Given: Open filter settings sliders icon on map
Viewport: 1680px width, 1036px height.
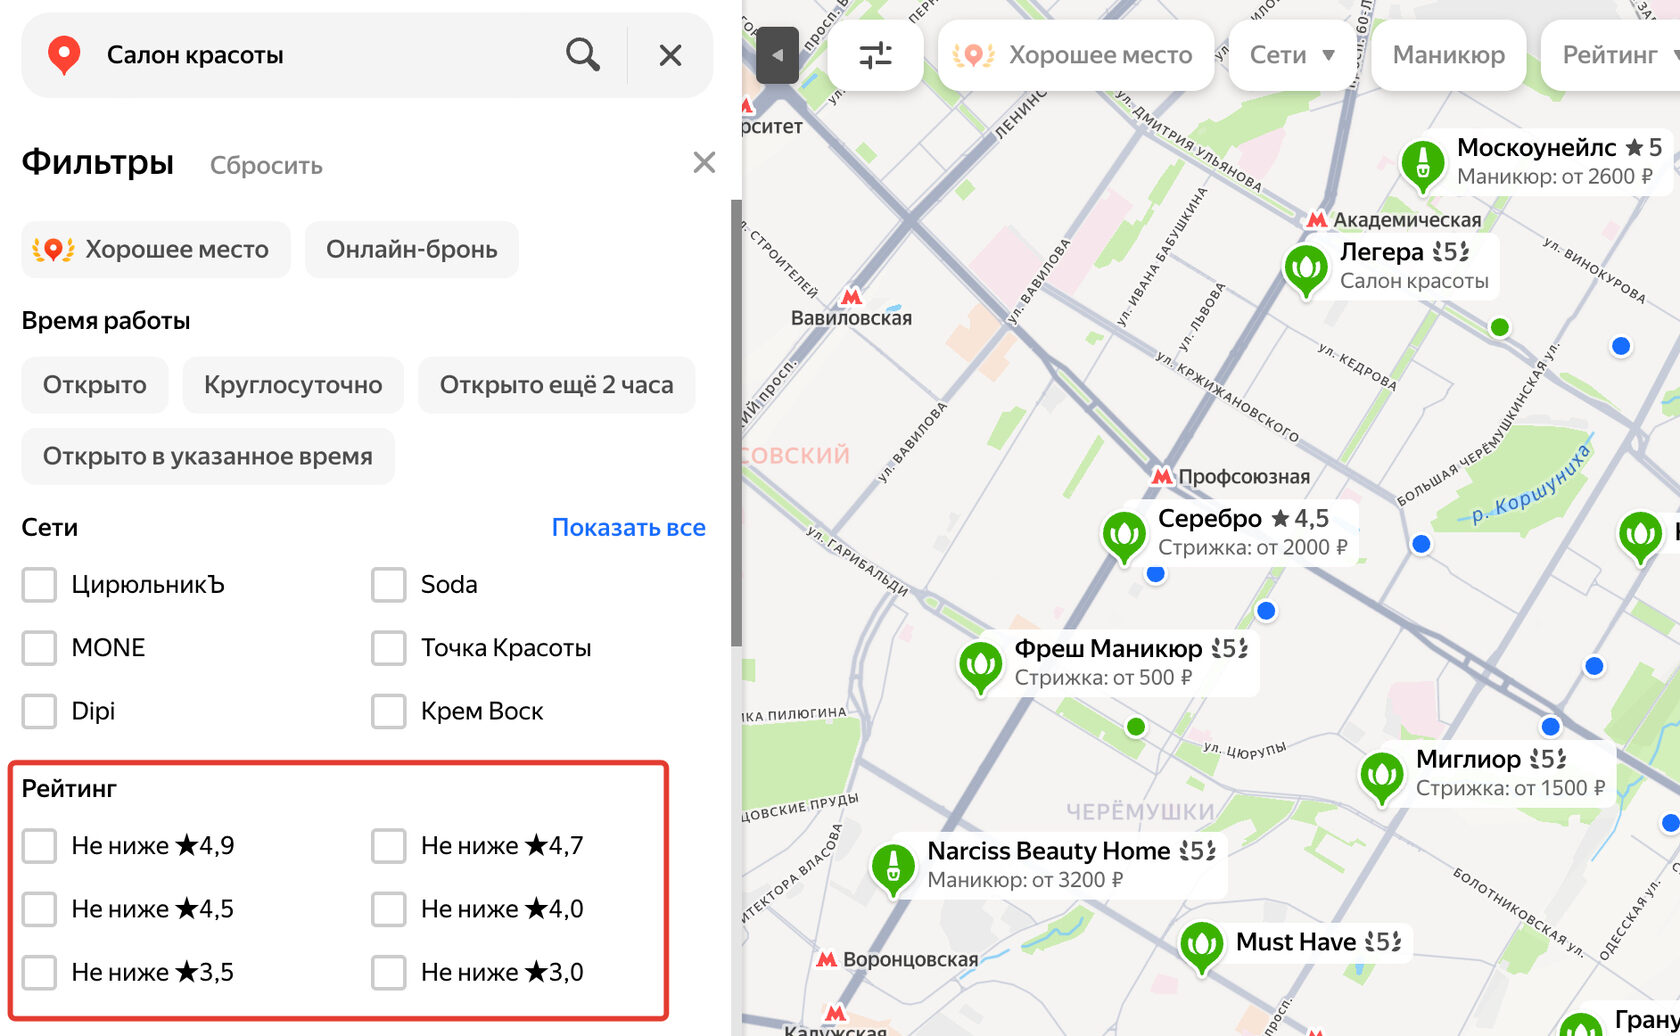Looking at the screenshot, I should 876,55.
